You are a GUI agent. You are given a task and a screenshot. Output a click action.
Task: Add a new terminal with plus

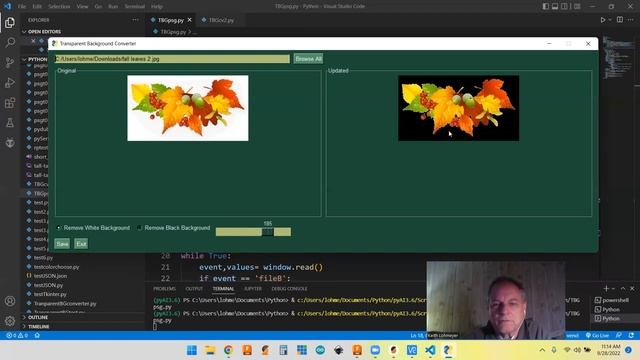pos(606,289)
